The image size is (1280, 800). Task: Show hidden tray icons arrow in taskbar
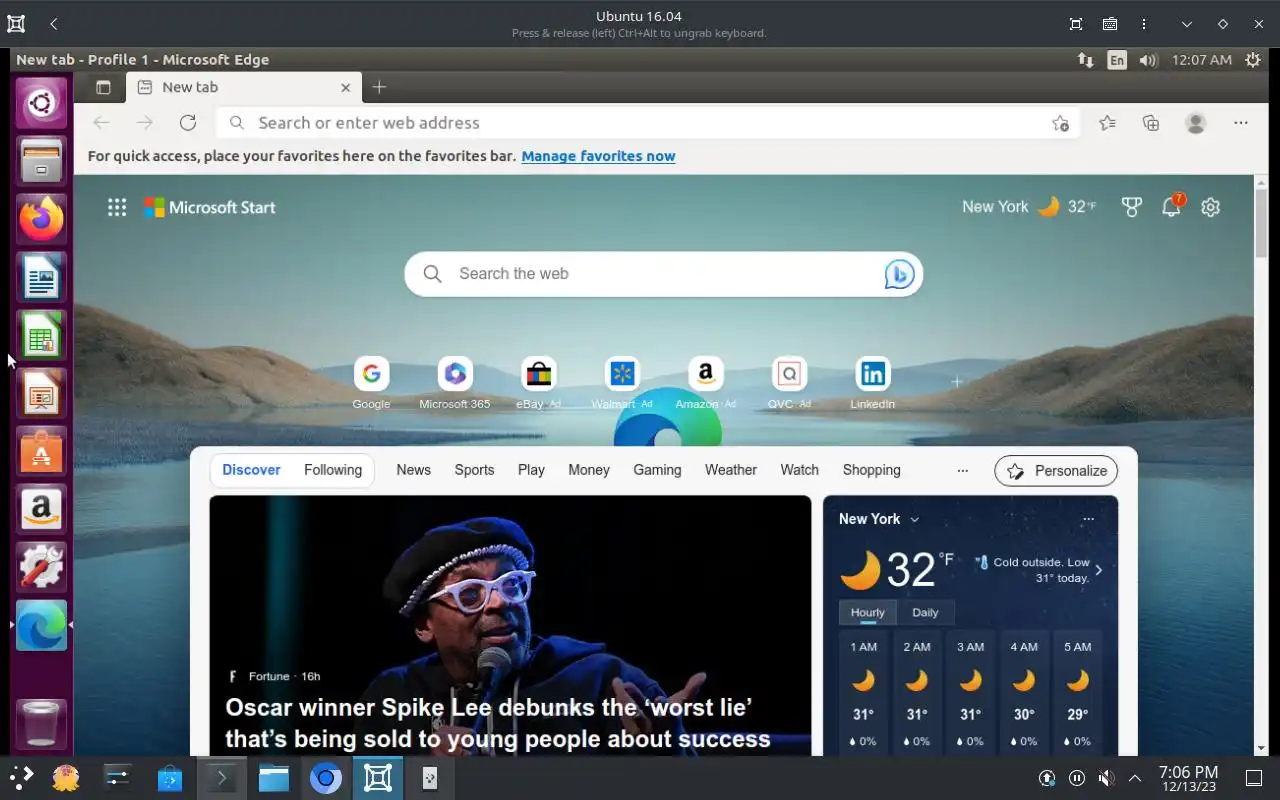coord(1135,778)
